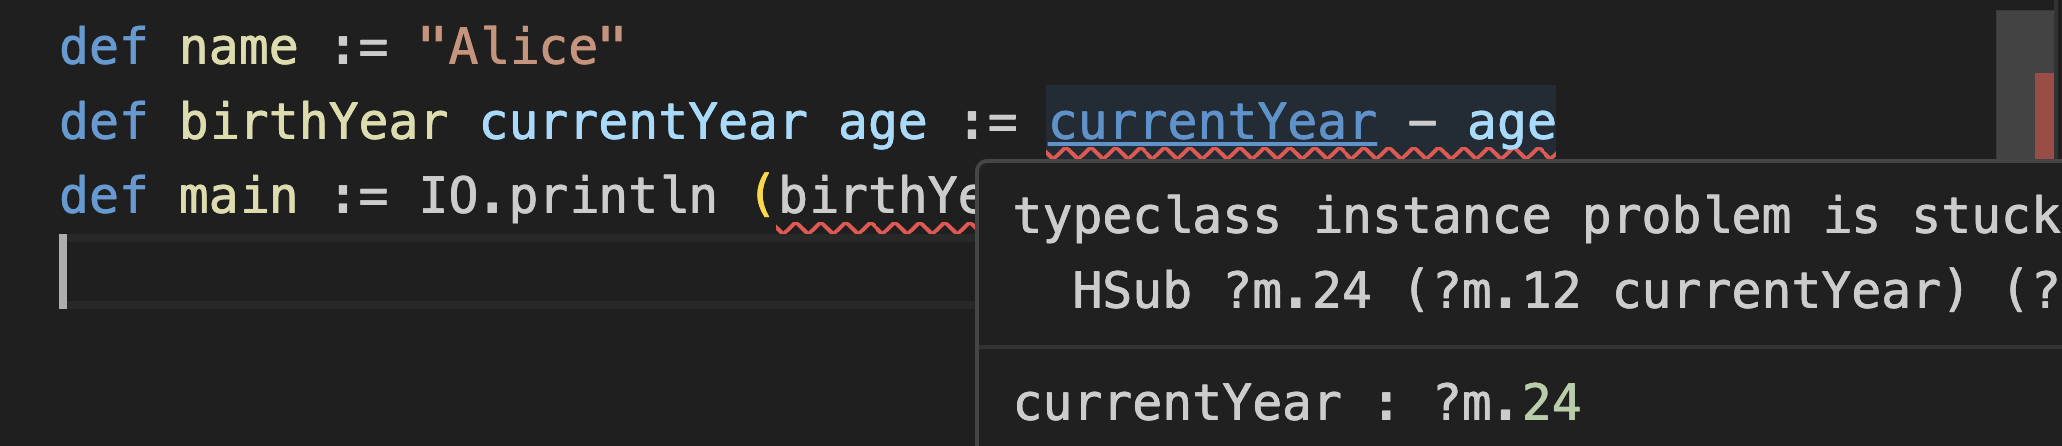Click the identifier name on first line

tap(238, 47)
